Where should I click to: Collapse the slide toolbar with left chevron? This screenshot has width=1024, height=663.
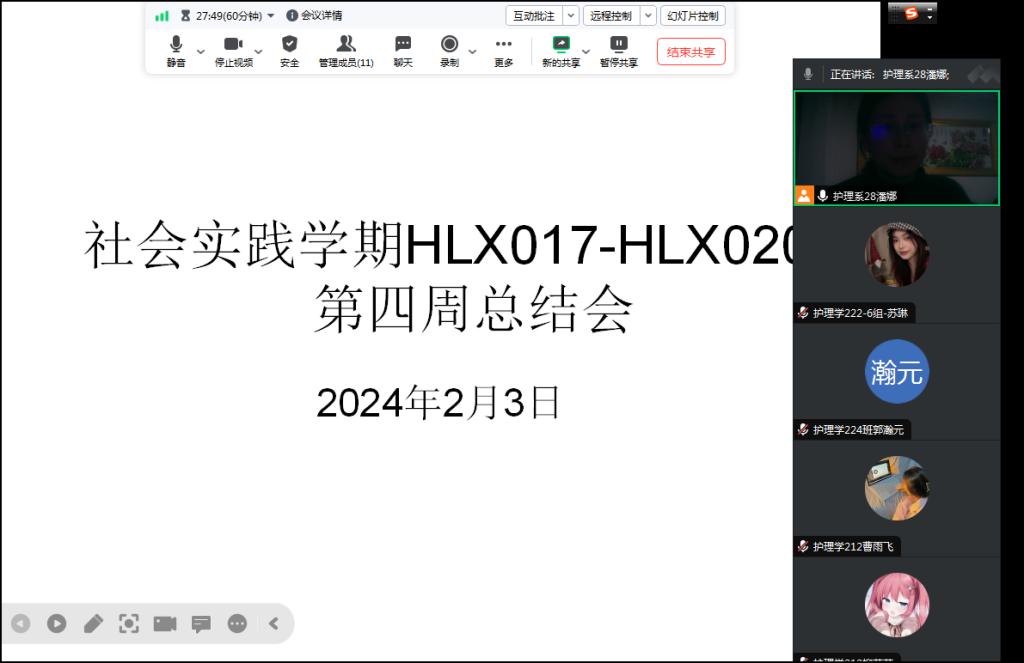point(273,624)
